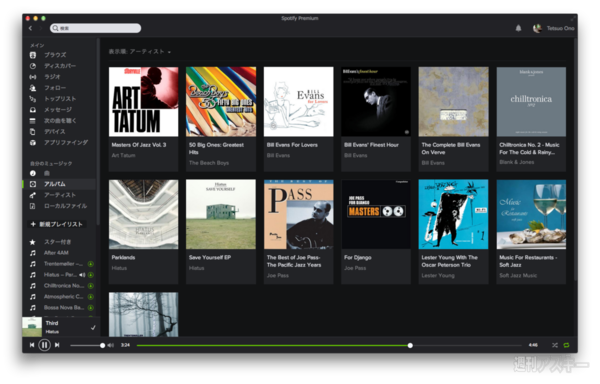Click the now-playing album art thumbnail
Image resolution: width=600 pixels, height=384 pixels.
(32, 327)
